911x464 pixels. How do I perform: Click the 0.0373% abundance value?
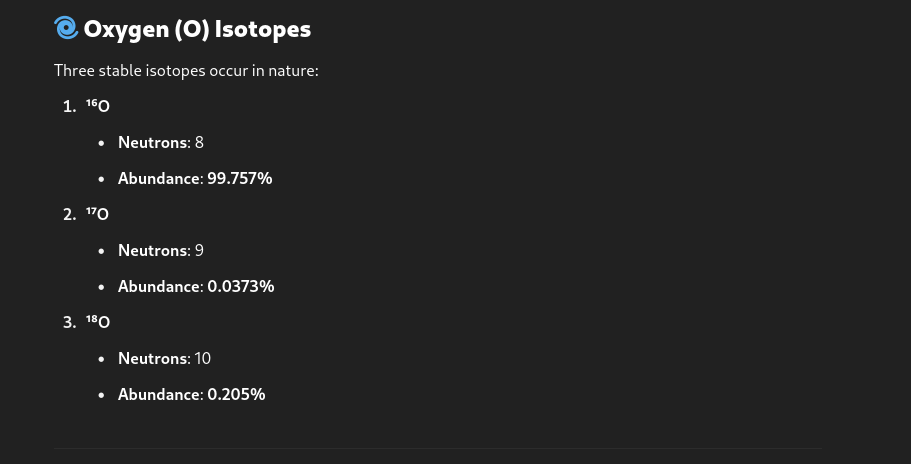point(241,287)
